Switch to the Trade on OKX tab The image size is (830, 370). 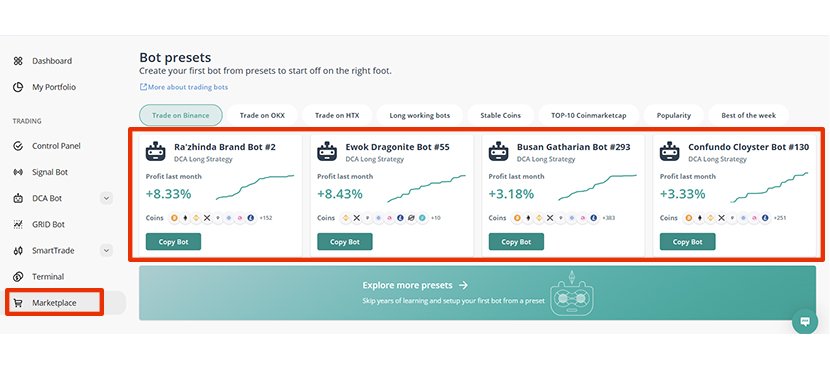click(262, 115)
